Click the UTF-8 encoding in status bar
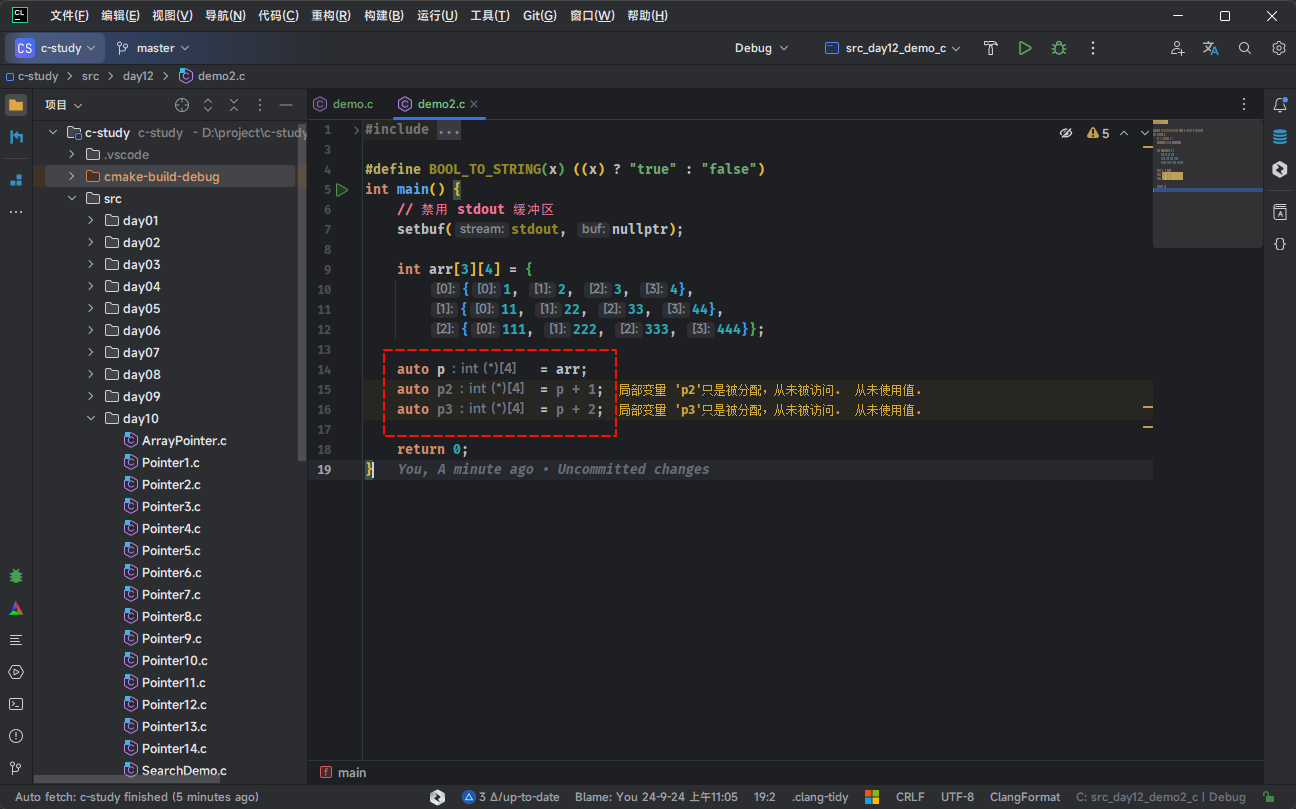 957,797
